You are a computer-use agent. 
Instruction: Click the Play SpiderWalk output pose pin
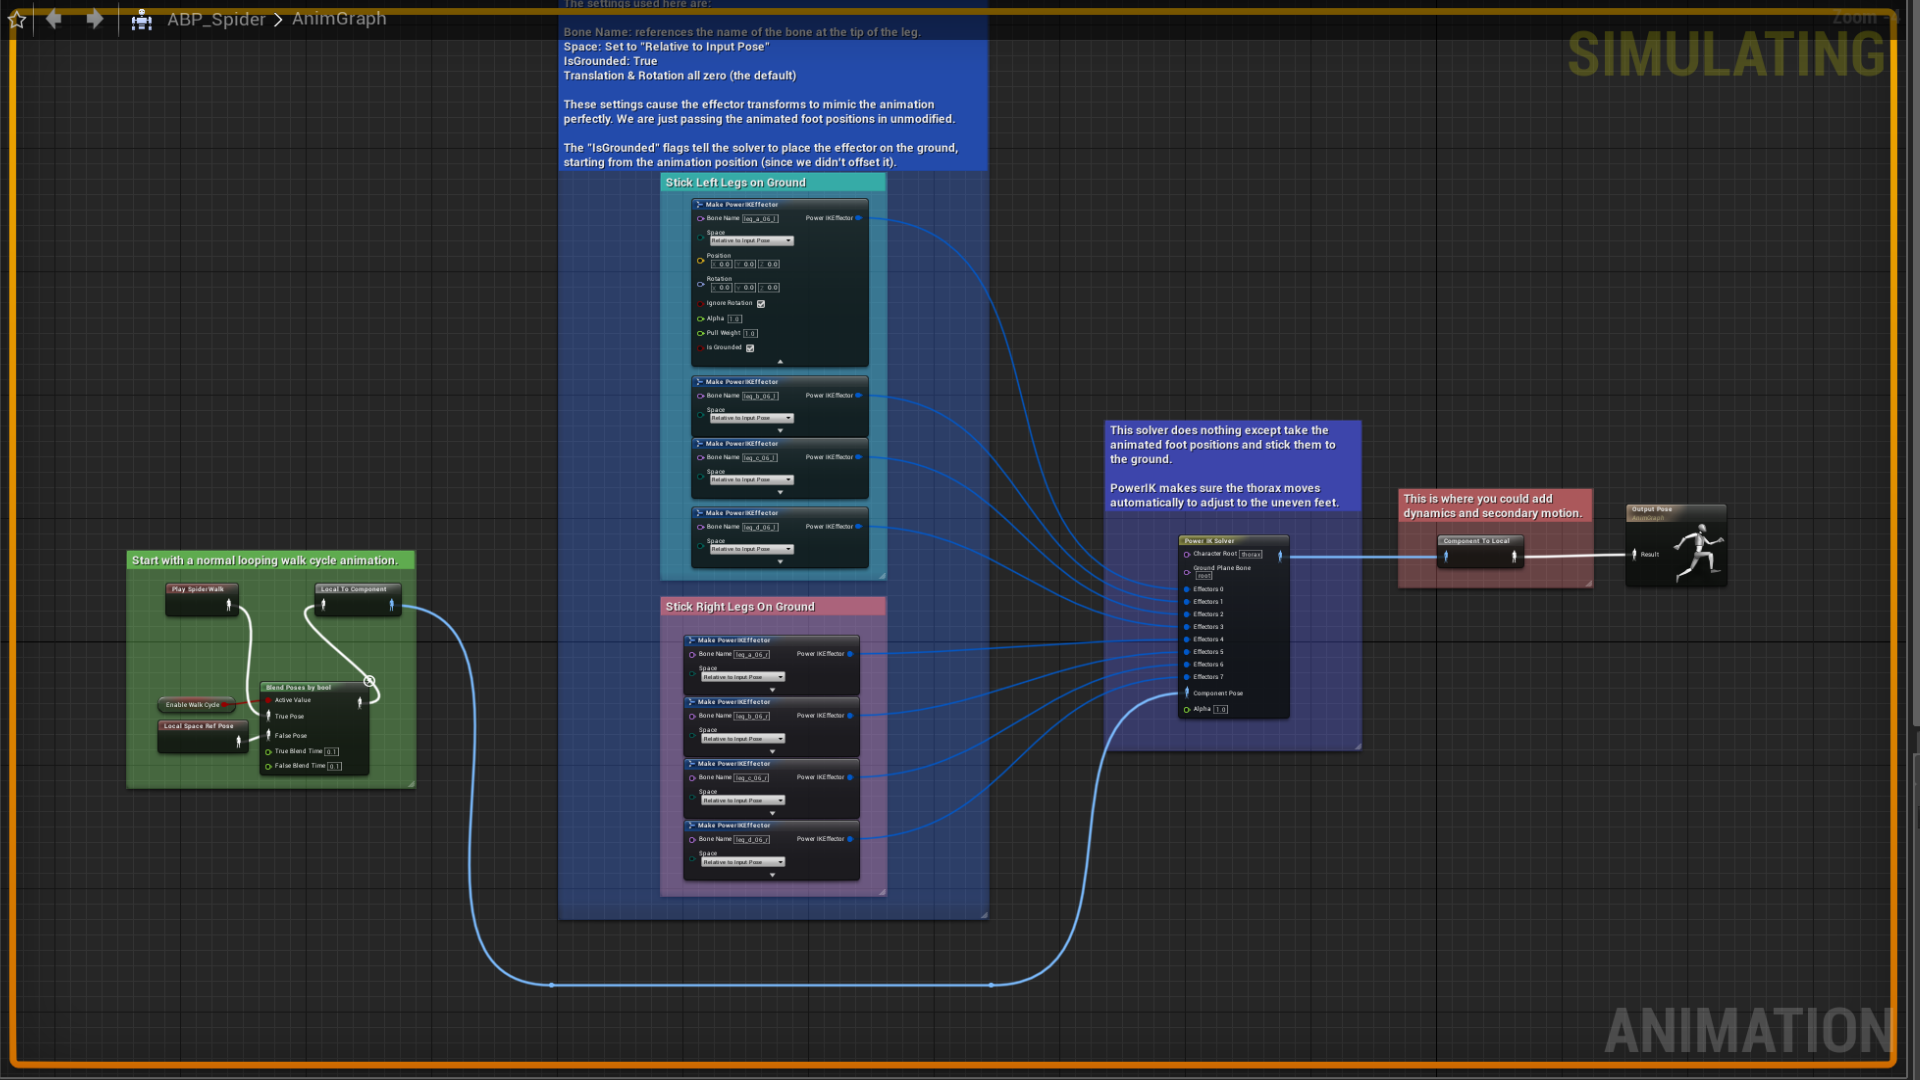click(229, 604)
